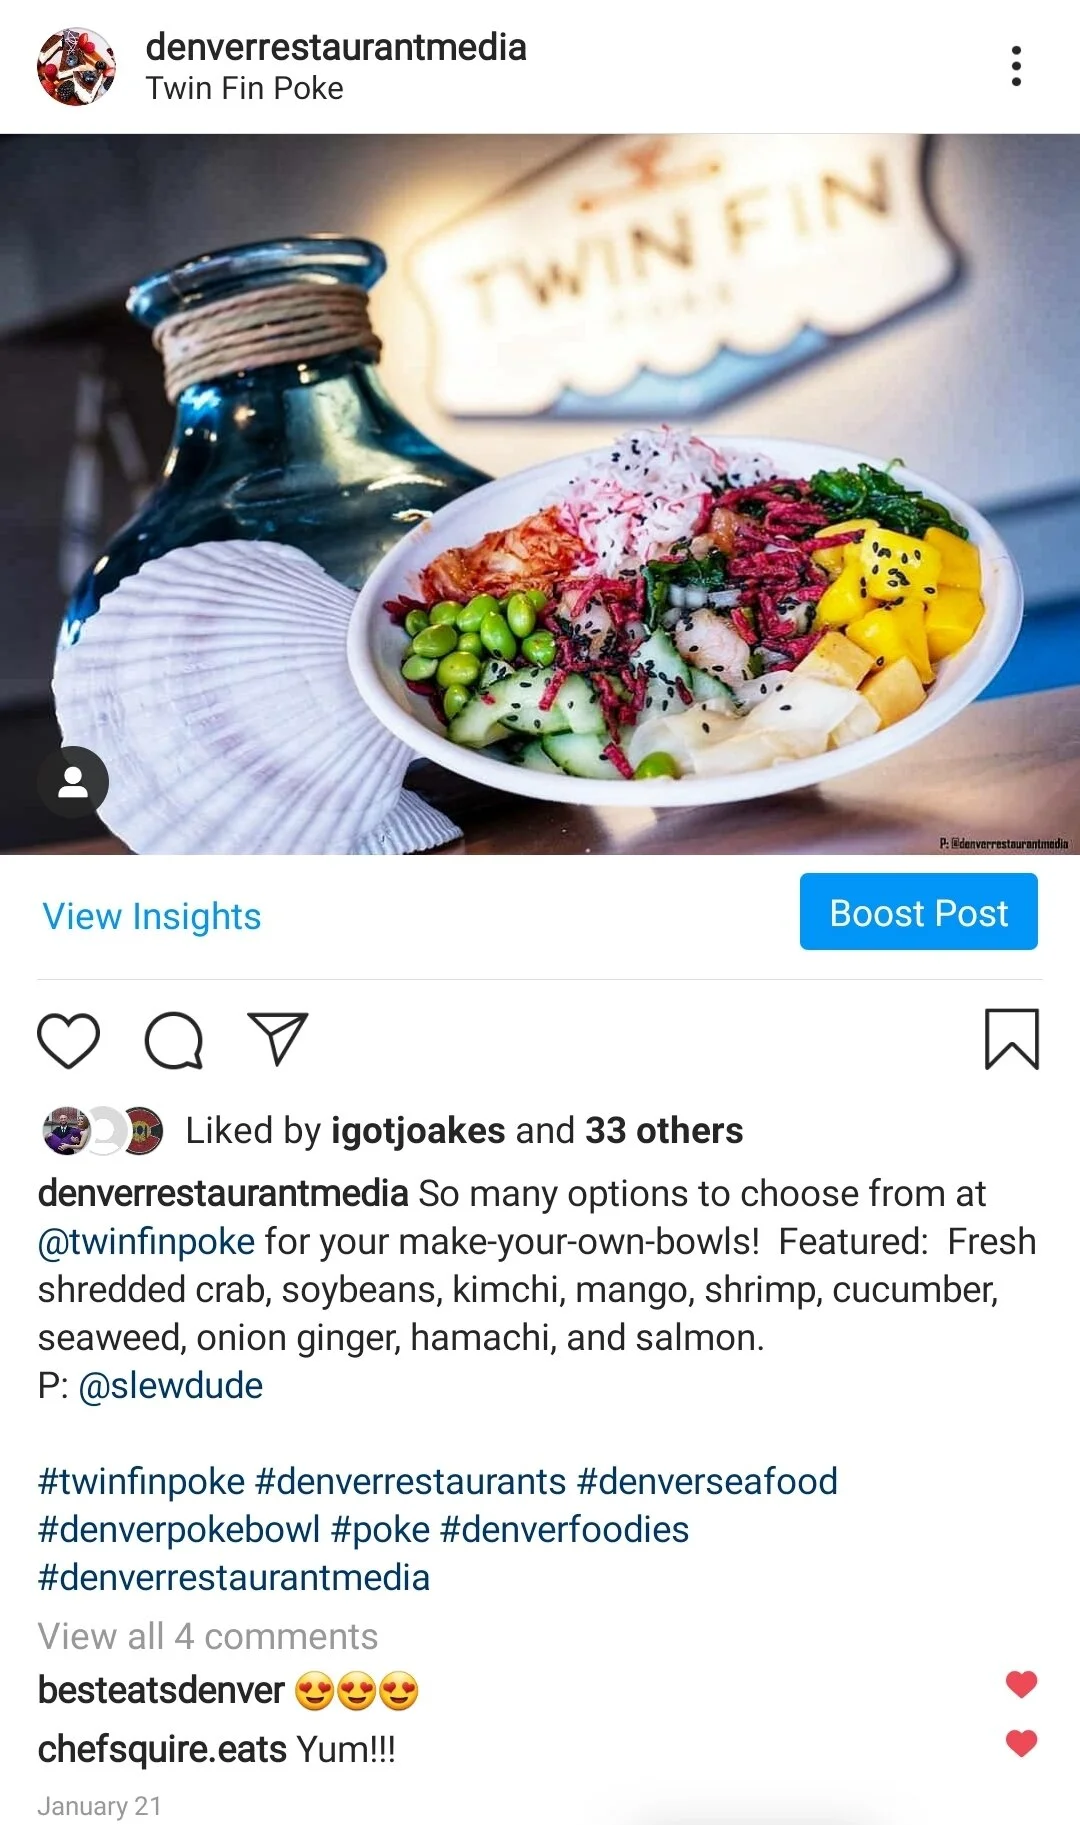Image resolution: width=1080 pixels, height=1825 pixels.
Task: Open the besteatsdenver commenter profile
Action: click(161, 1691)
